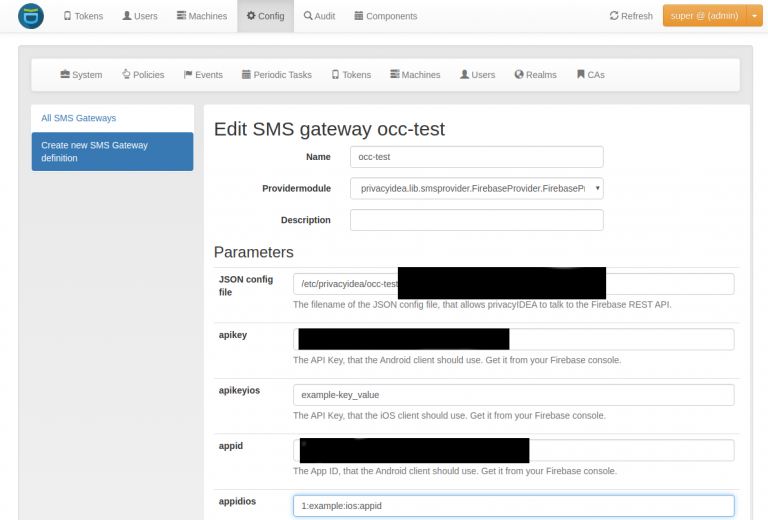The height and width of the screenshot is (520, 768).
Task: Click the Machines icon in config submenu
Action: [395, 74]
